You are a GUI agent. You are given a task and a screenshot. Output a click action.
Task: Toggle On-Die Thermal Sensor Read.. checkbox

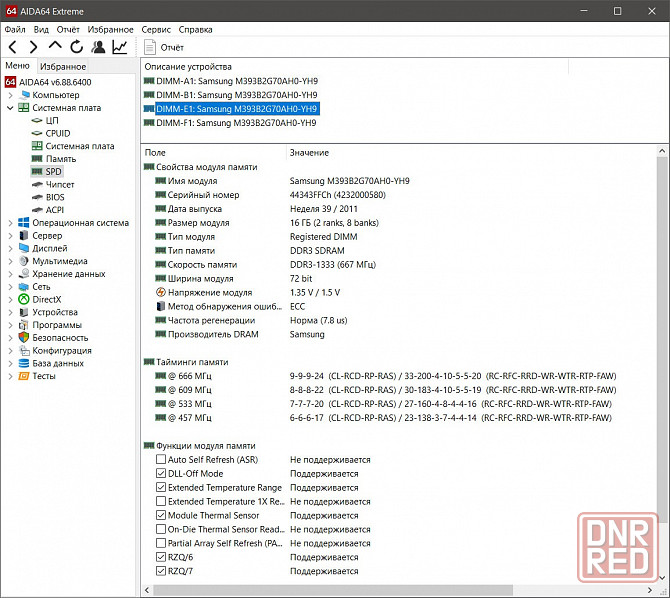point(161,529)
